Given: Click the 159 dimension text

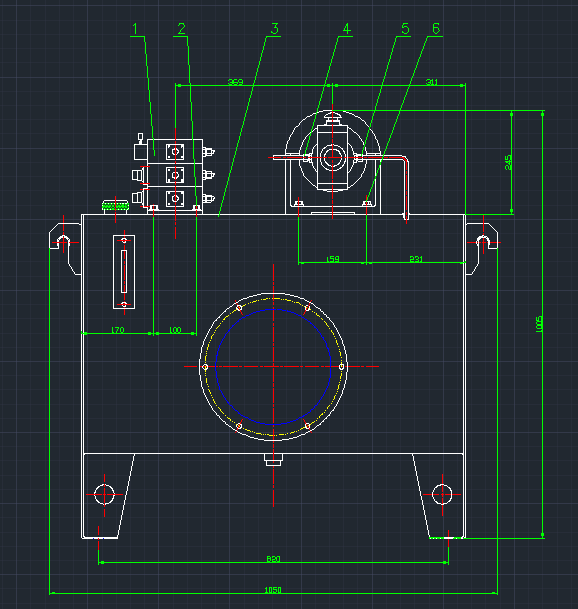Looking at the screenshot, I should click(333, 259).
